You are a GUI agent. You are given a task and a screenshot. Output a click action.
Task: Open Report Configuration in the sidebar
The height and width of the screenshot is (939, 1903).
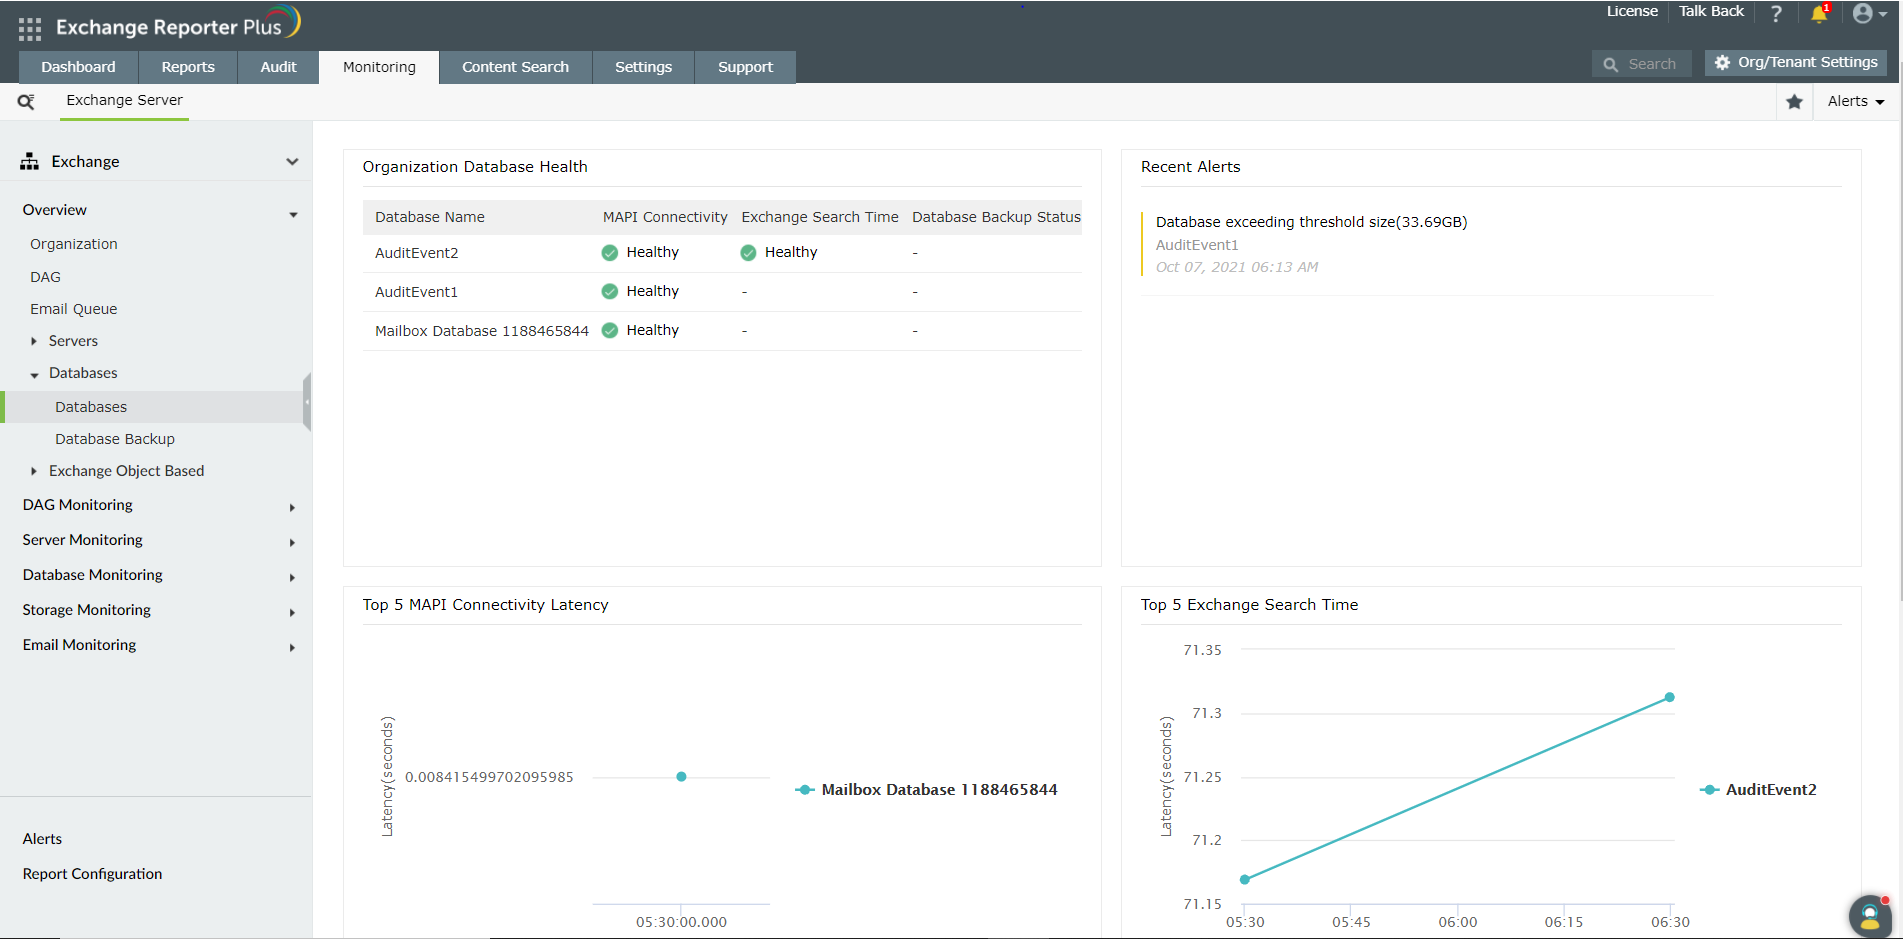pos(91,873)
